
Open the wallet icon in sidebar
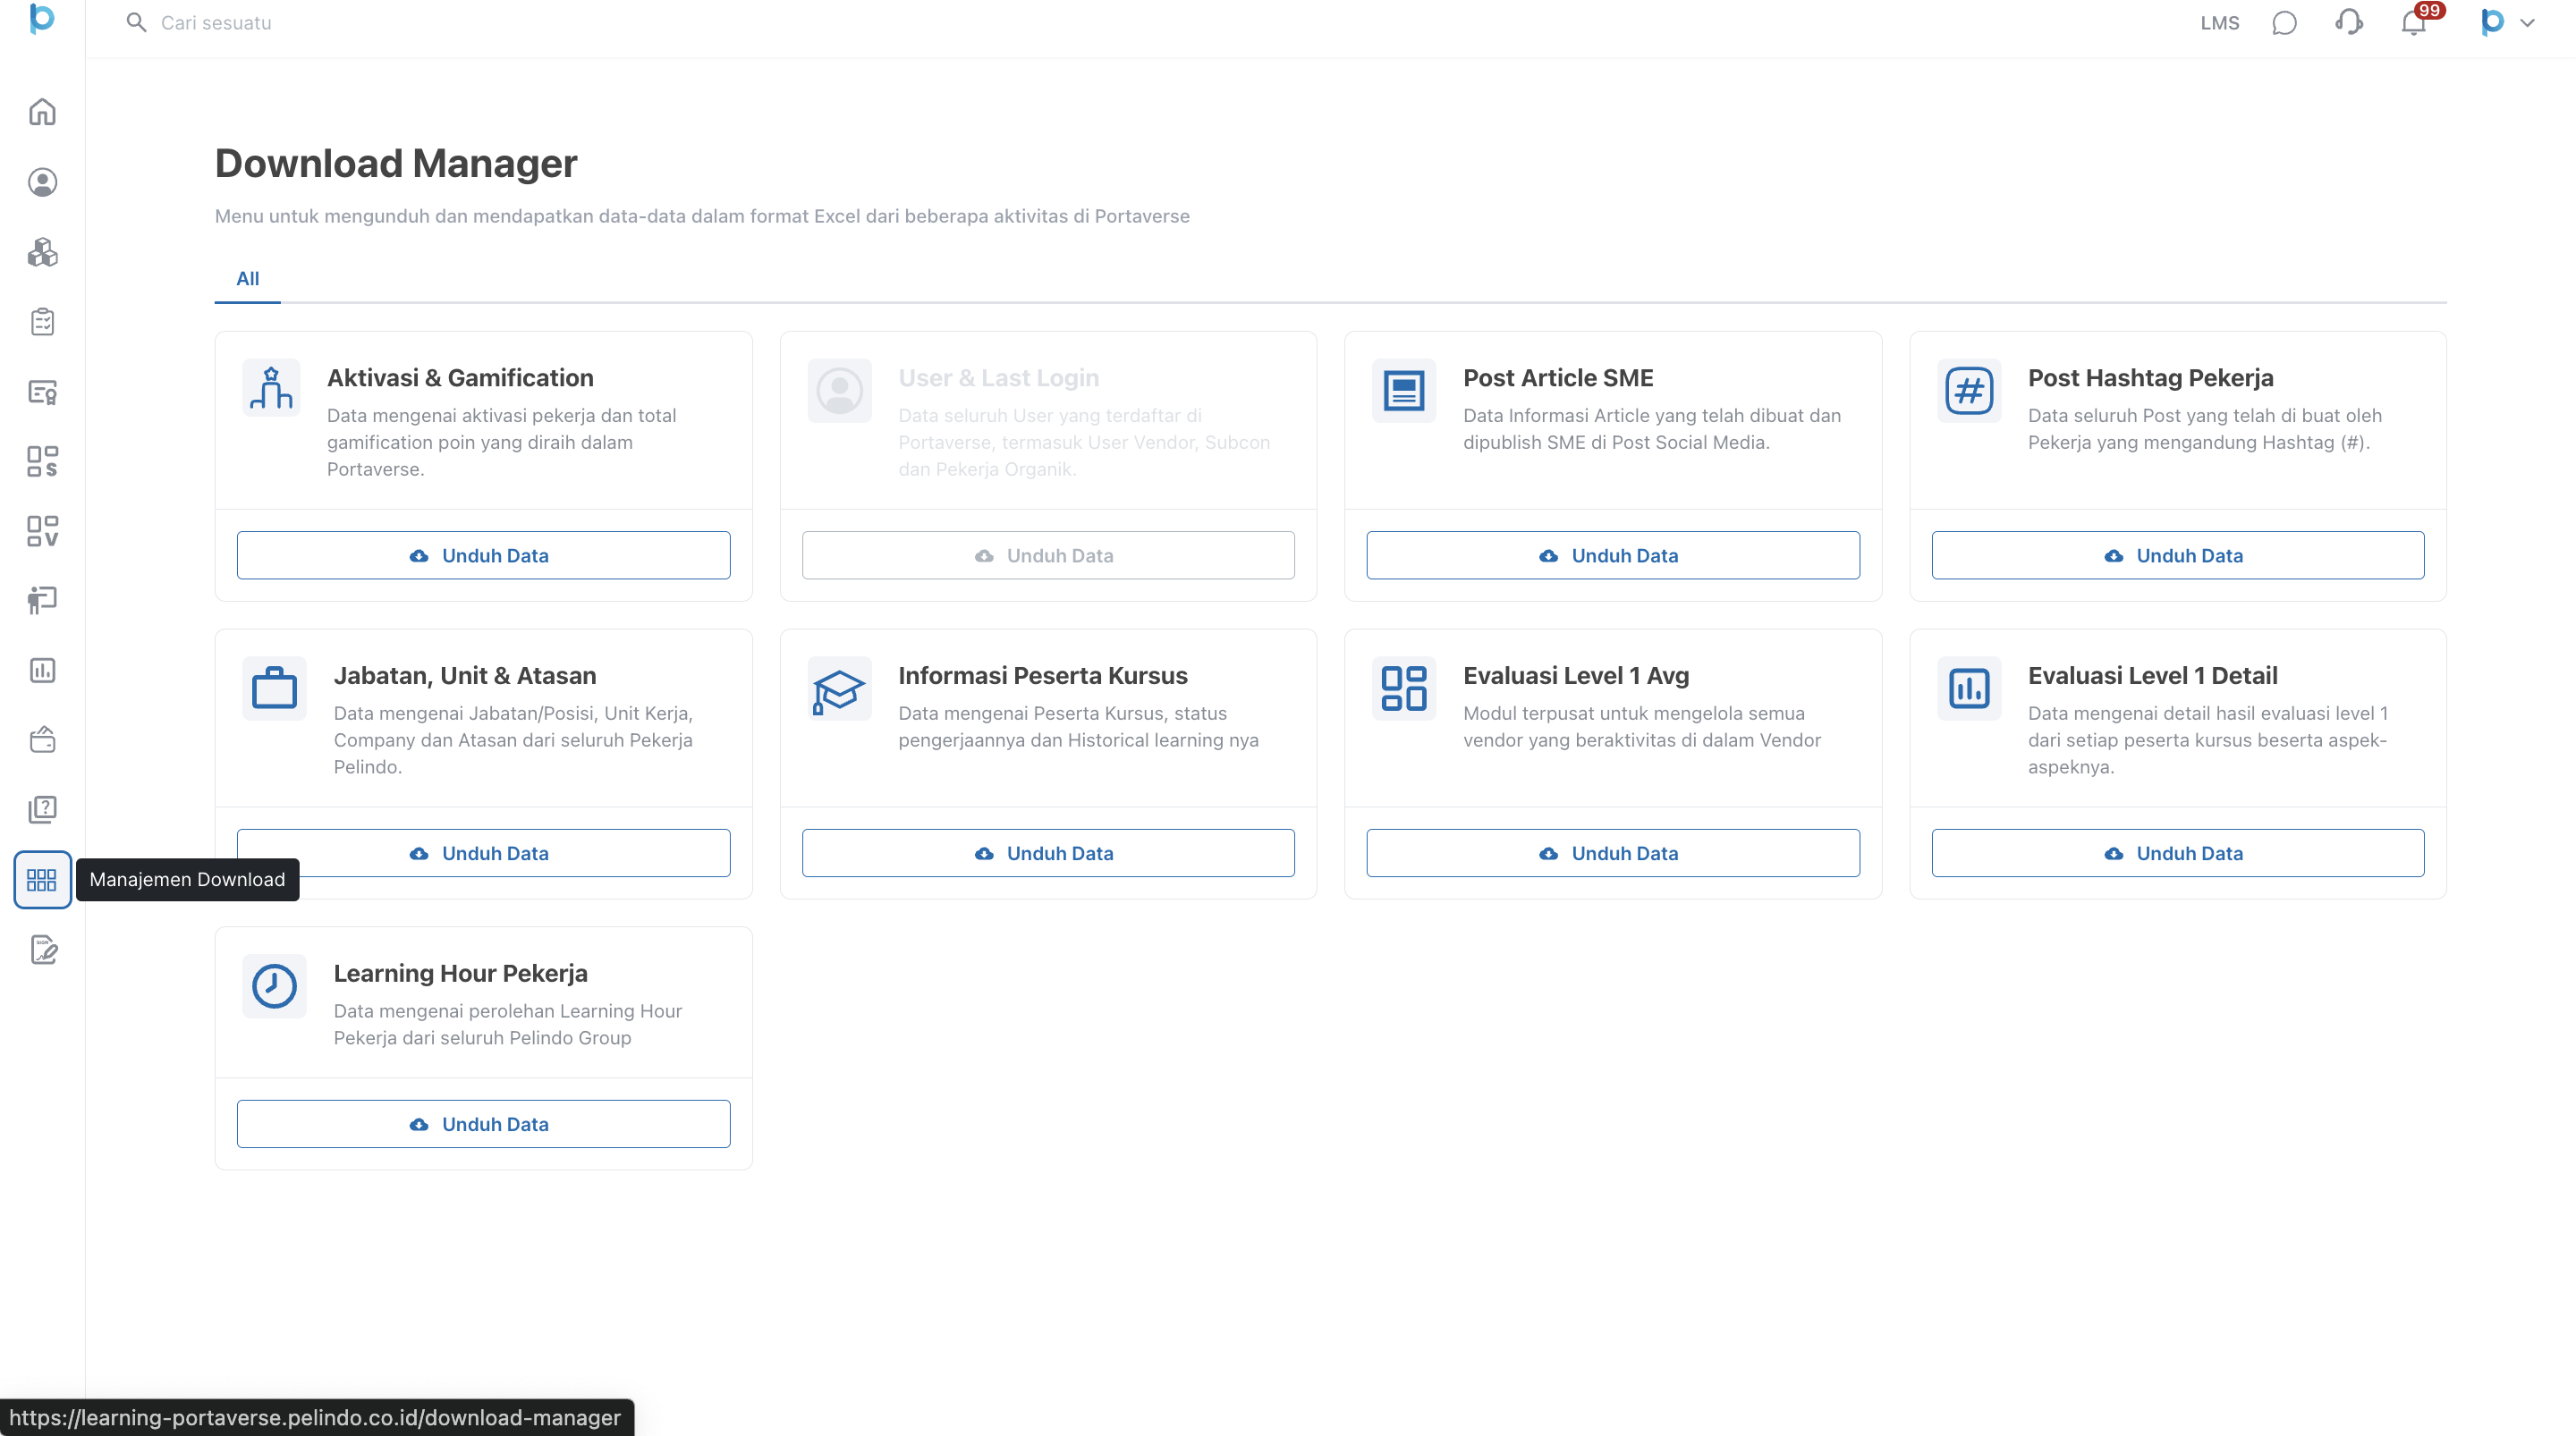point(42,740)
